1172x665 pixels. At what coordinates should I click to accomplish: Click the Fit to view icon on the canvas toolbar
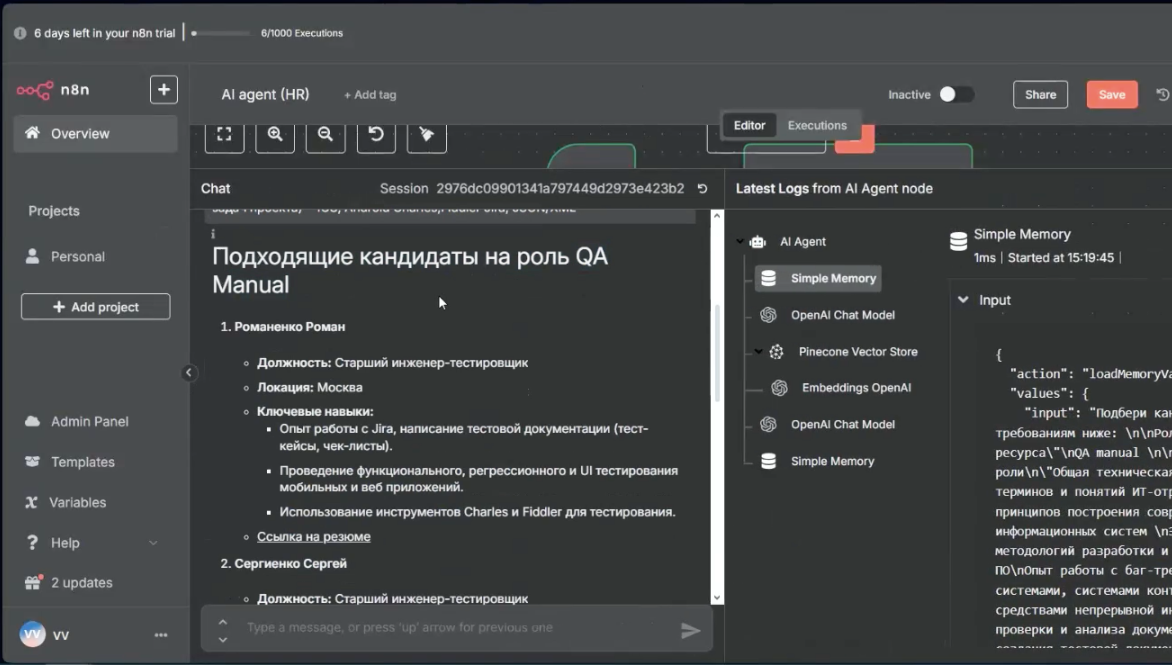point(224,136)
